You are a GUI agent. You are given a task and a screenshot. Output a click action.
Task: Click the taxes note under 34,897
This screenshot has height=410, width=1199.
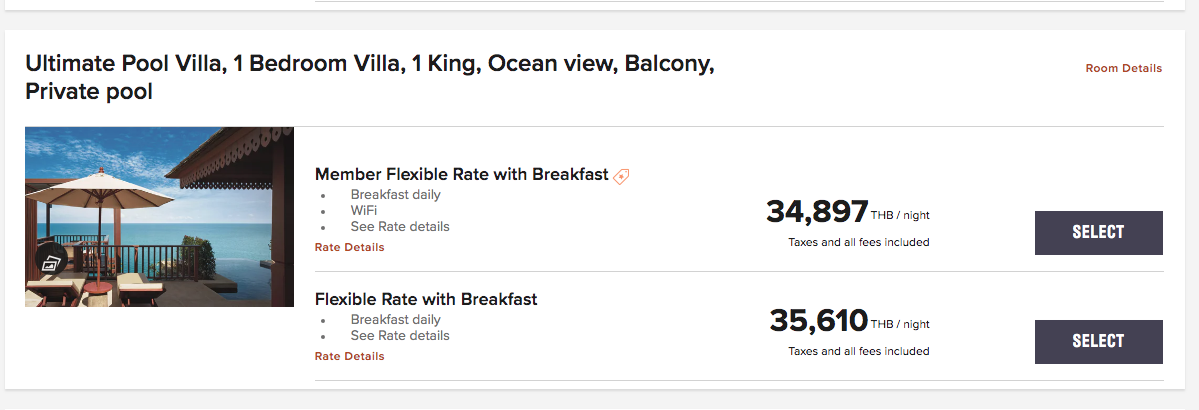pos(858,242)
